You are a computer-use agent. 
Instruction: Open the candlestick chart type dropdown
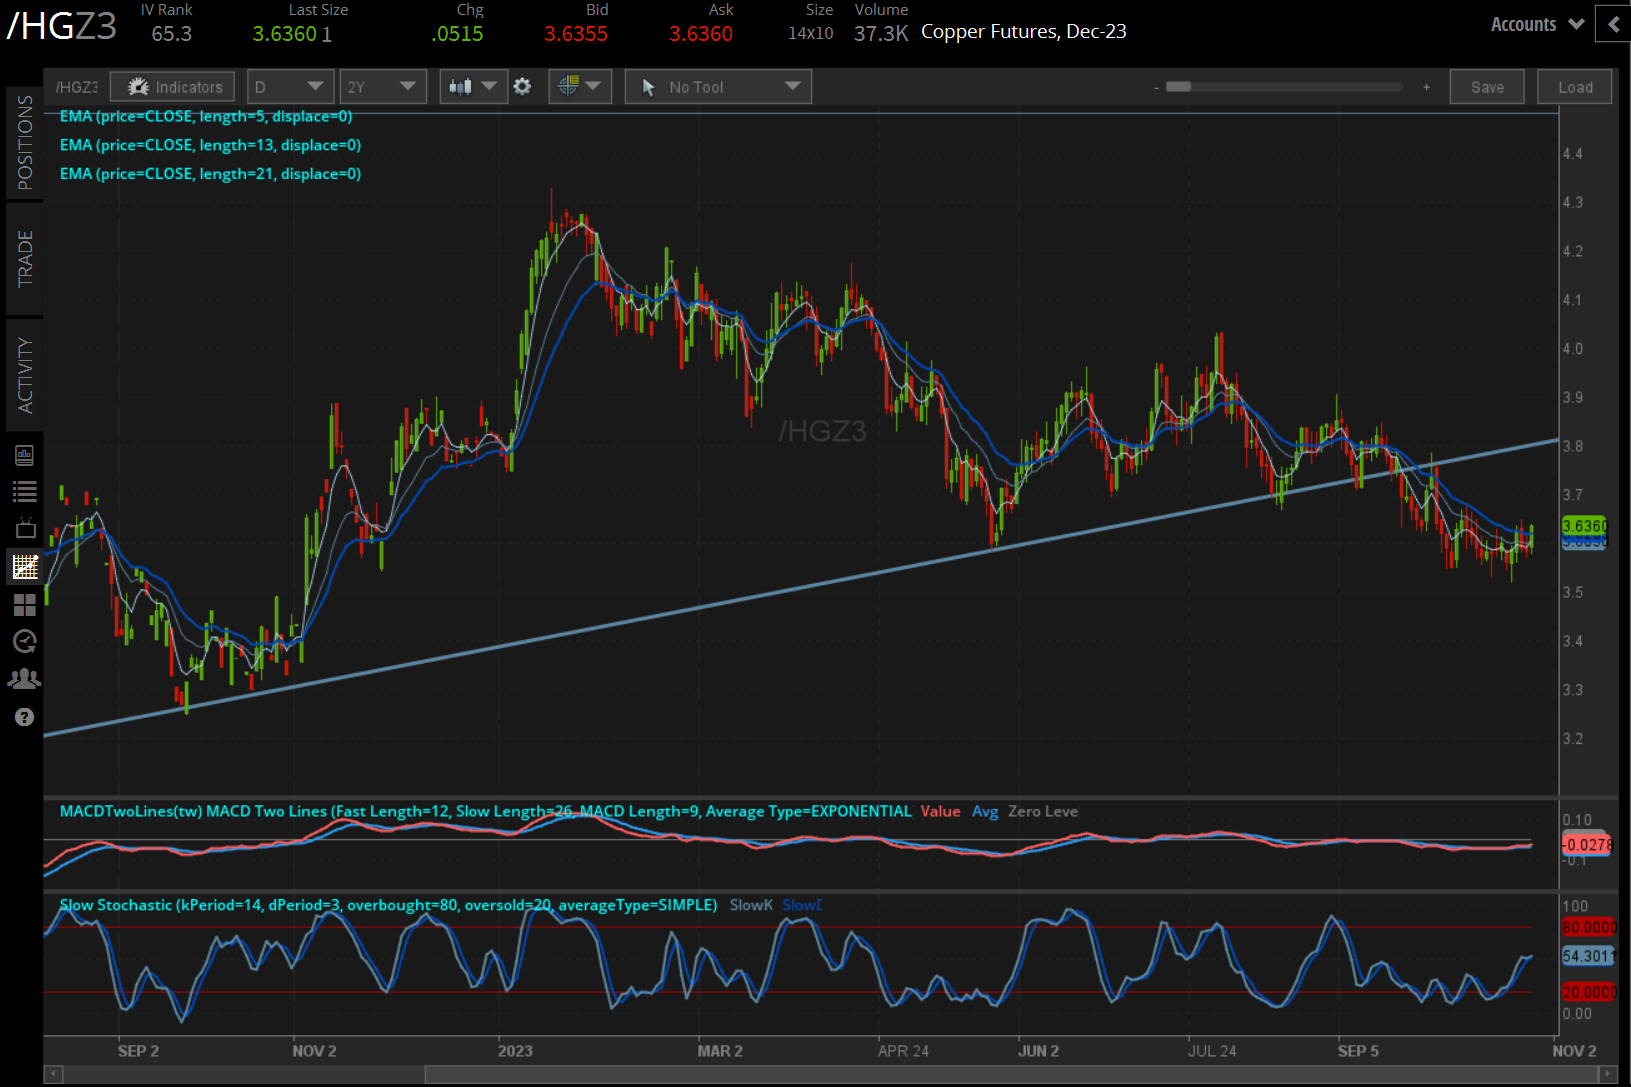tap(472, 87)
